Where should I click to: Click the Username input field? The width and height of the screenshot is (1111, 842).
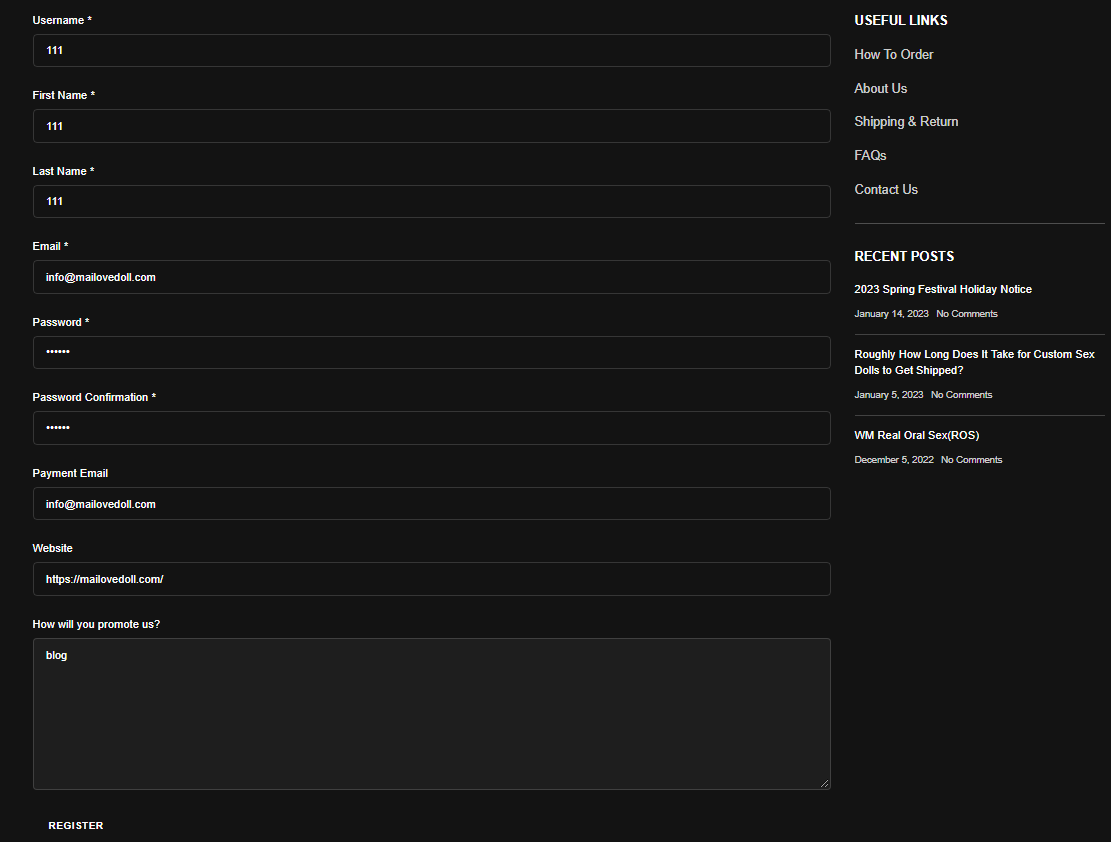[x=432, y=50]
